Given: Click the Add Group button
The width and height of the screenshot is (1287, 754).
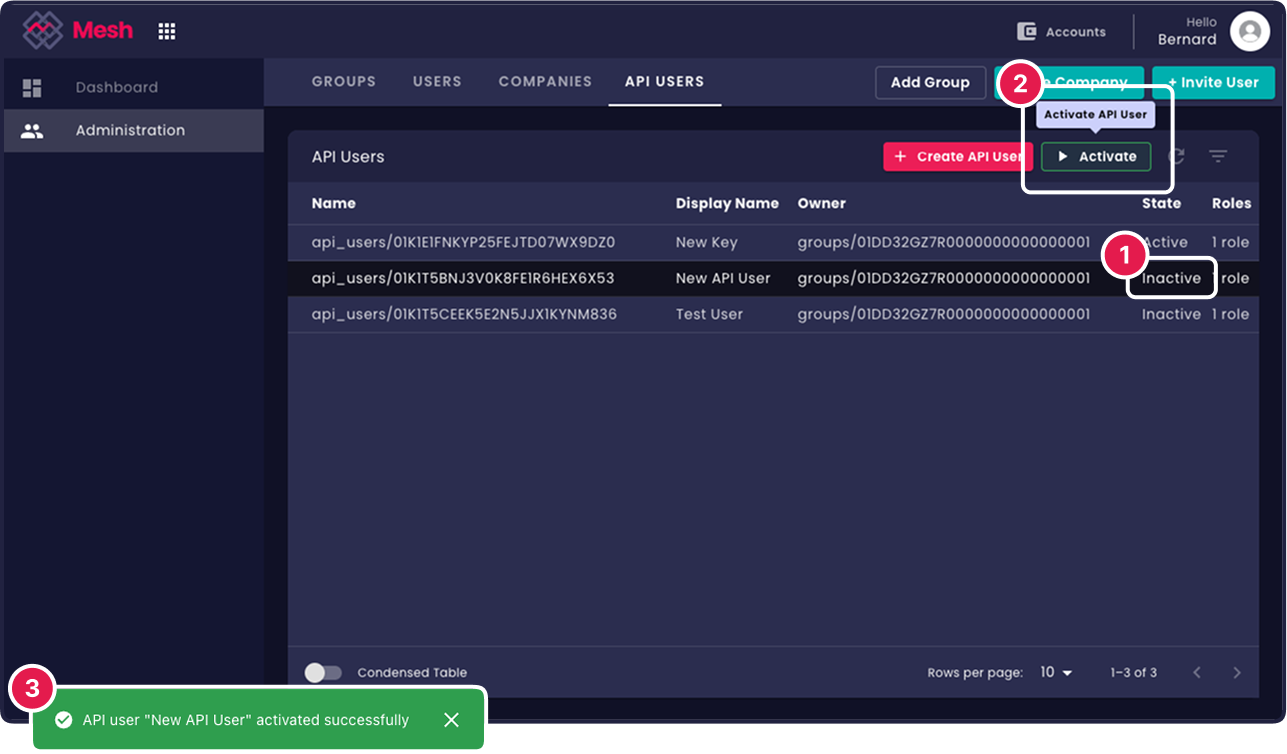Looking at the screenshot, I should pos(930,82).
